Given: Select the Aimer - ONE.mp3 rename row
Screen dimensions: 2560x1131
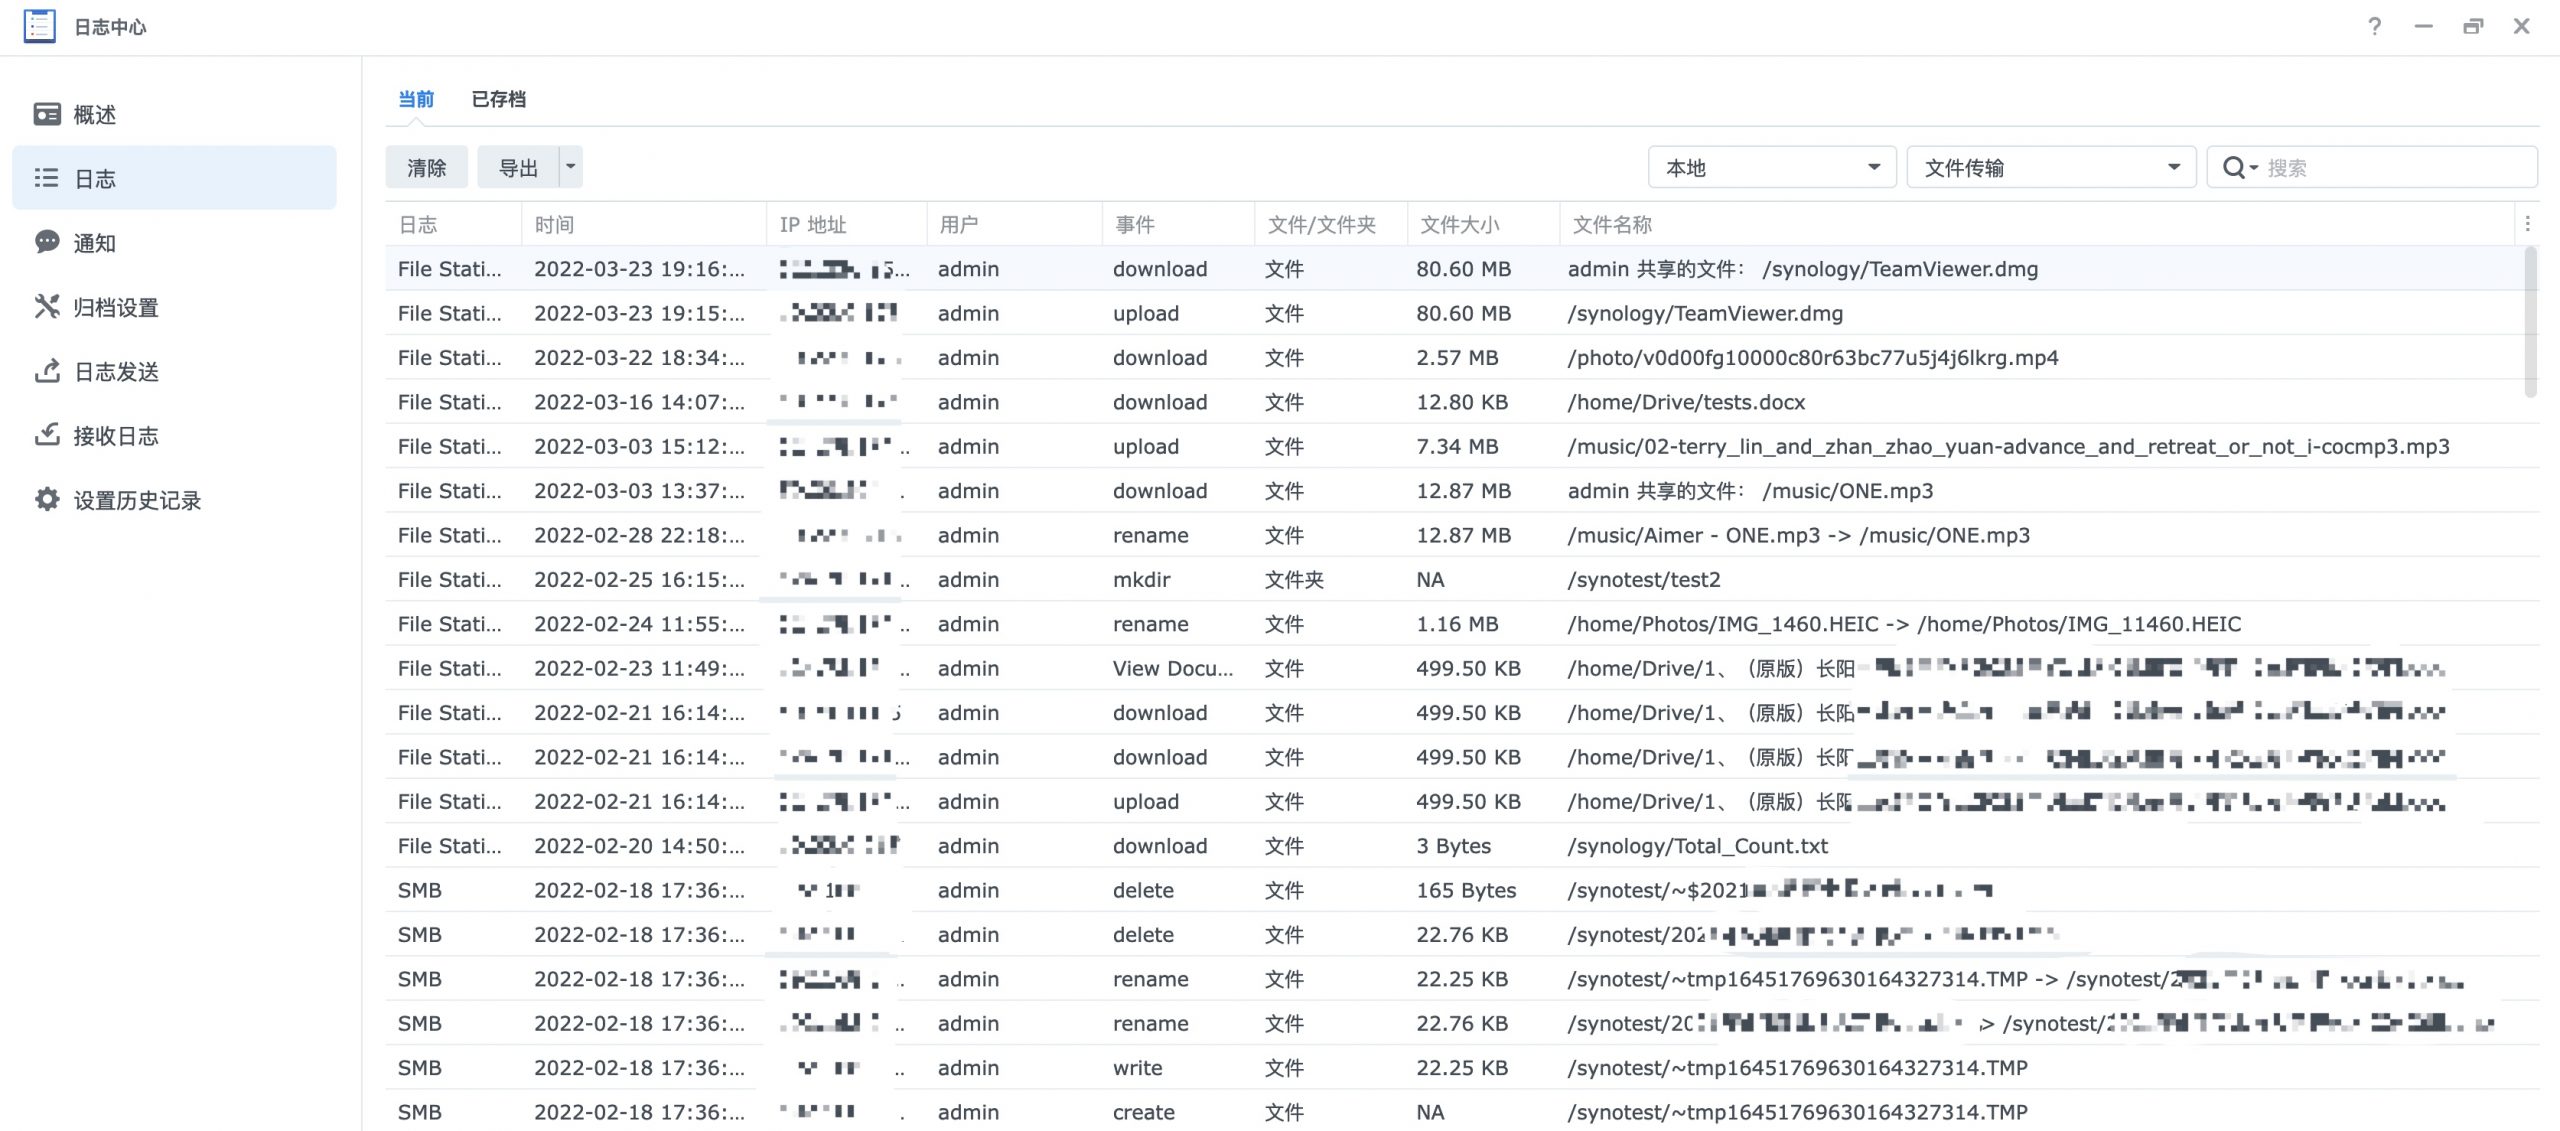Looking at the screenshot, I should [1455, 535].
